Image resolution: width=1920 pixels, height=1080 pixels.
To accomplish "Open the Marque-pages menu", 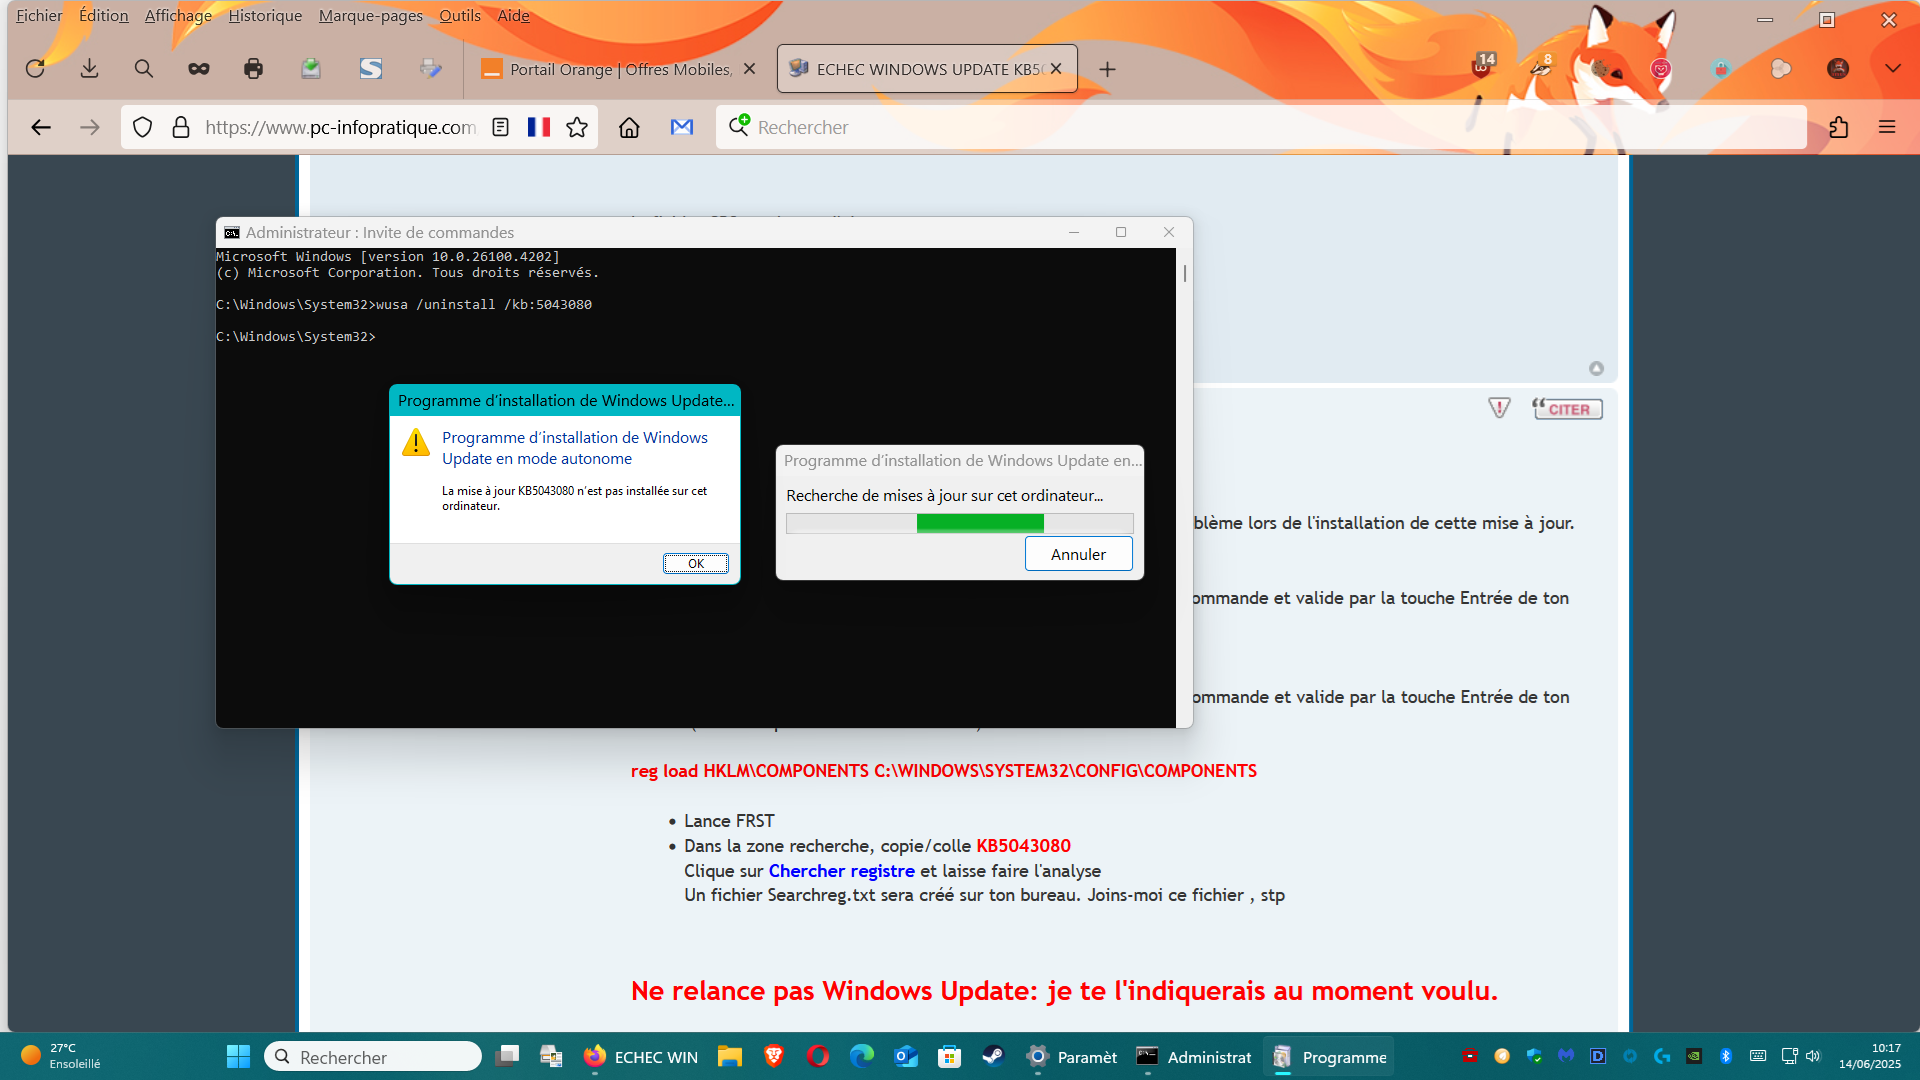I will pos(370,15).
